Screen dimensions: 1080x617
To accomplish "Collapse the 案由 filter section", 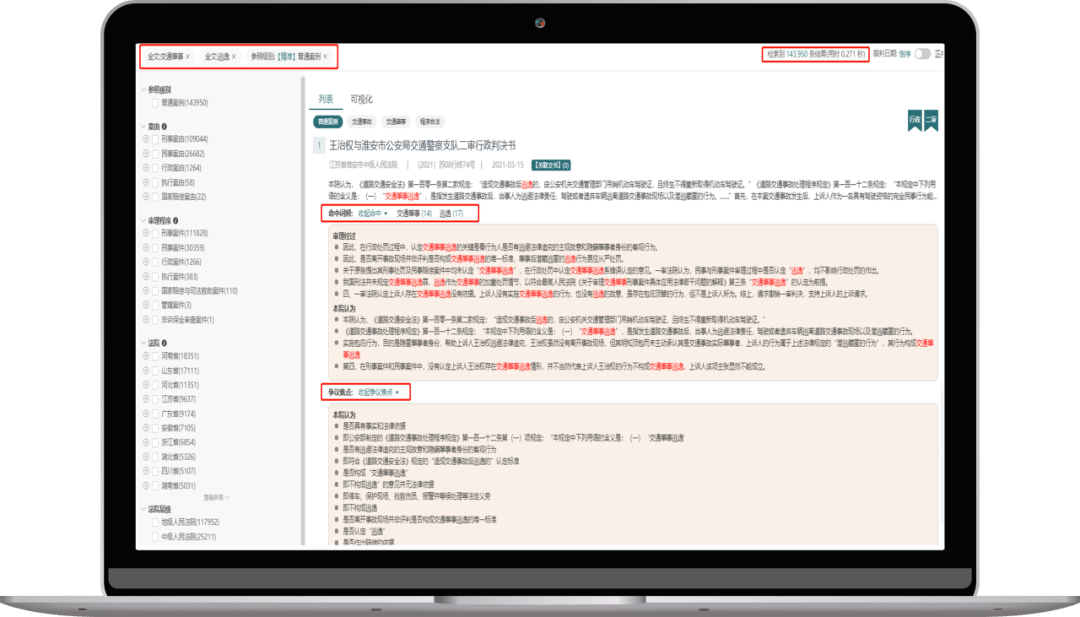I will tap(144, 127).
